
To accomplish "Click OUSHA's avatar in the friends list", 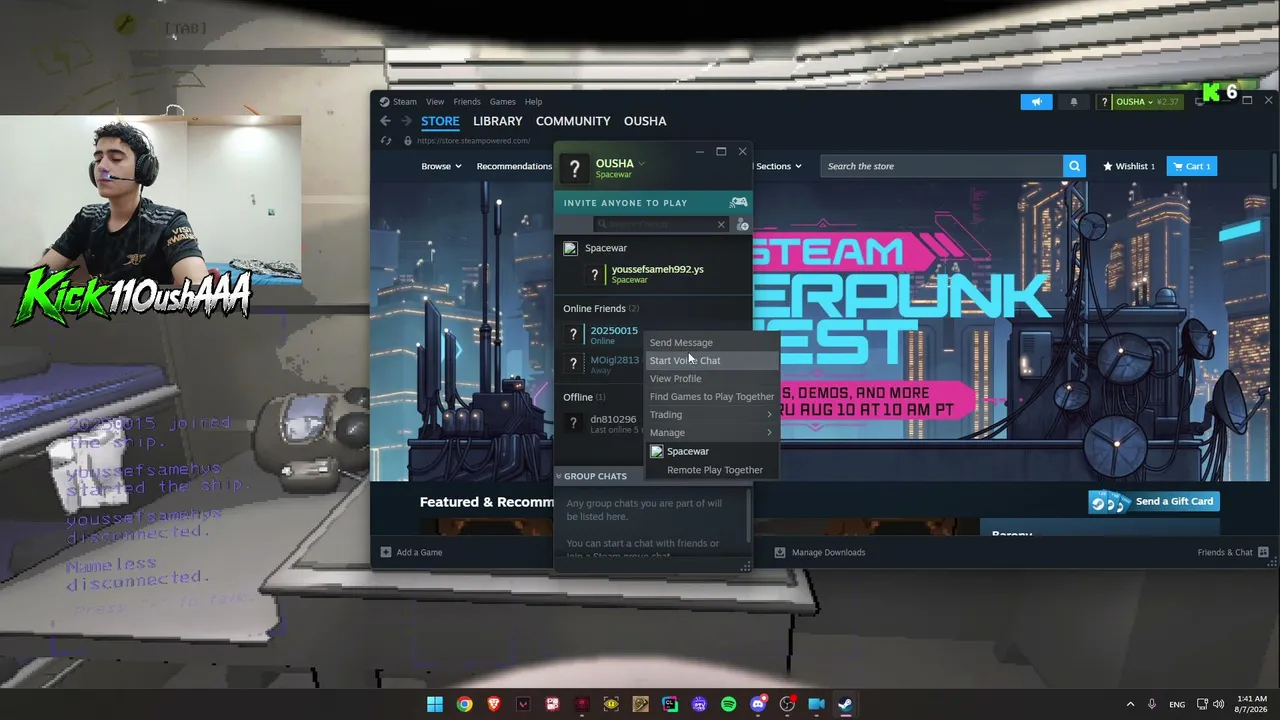I will pos(575,168).
